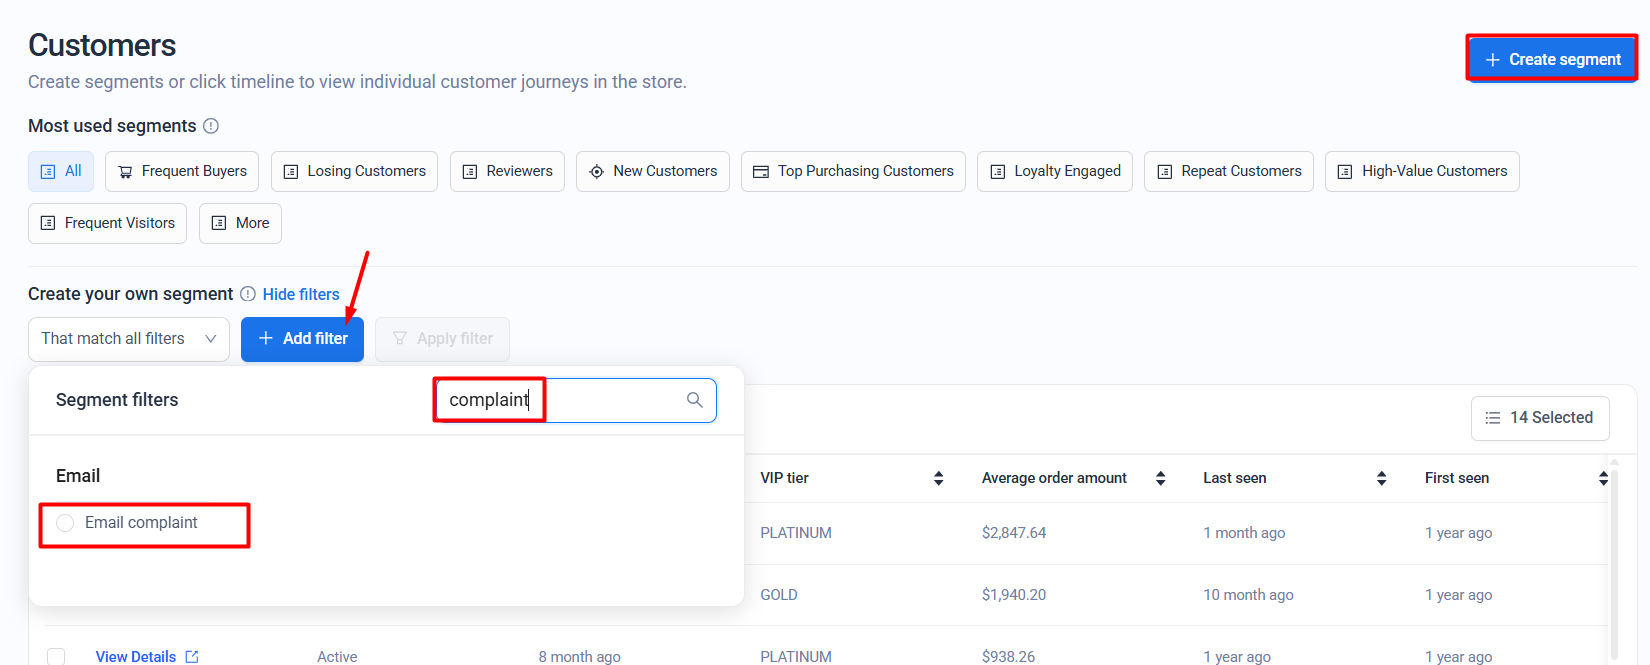Click the external link icon next to View Details
The height and width of the screenshot is (665, 1650).
pyautogui.click(x=192, y=657)
